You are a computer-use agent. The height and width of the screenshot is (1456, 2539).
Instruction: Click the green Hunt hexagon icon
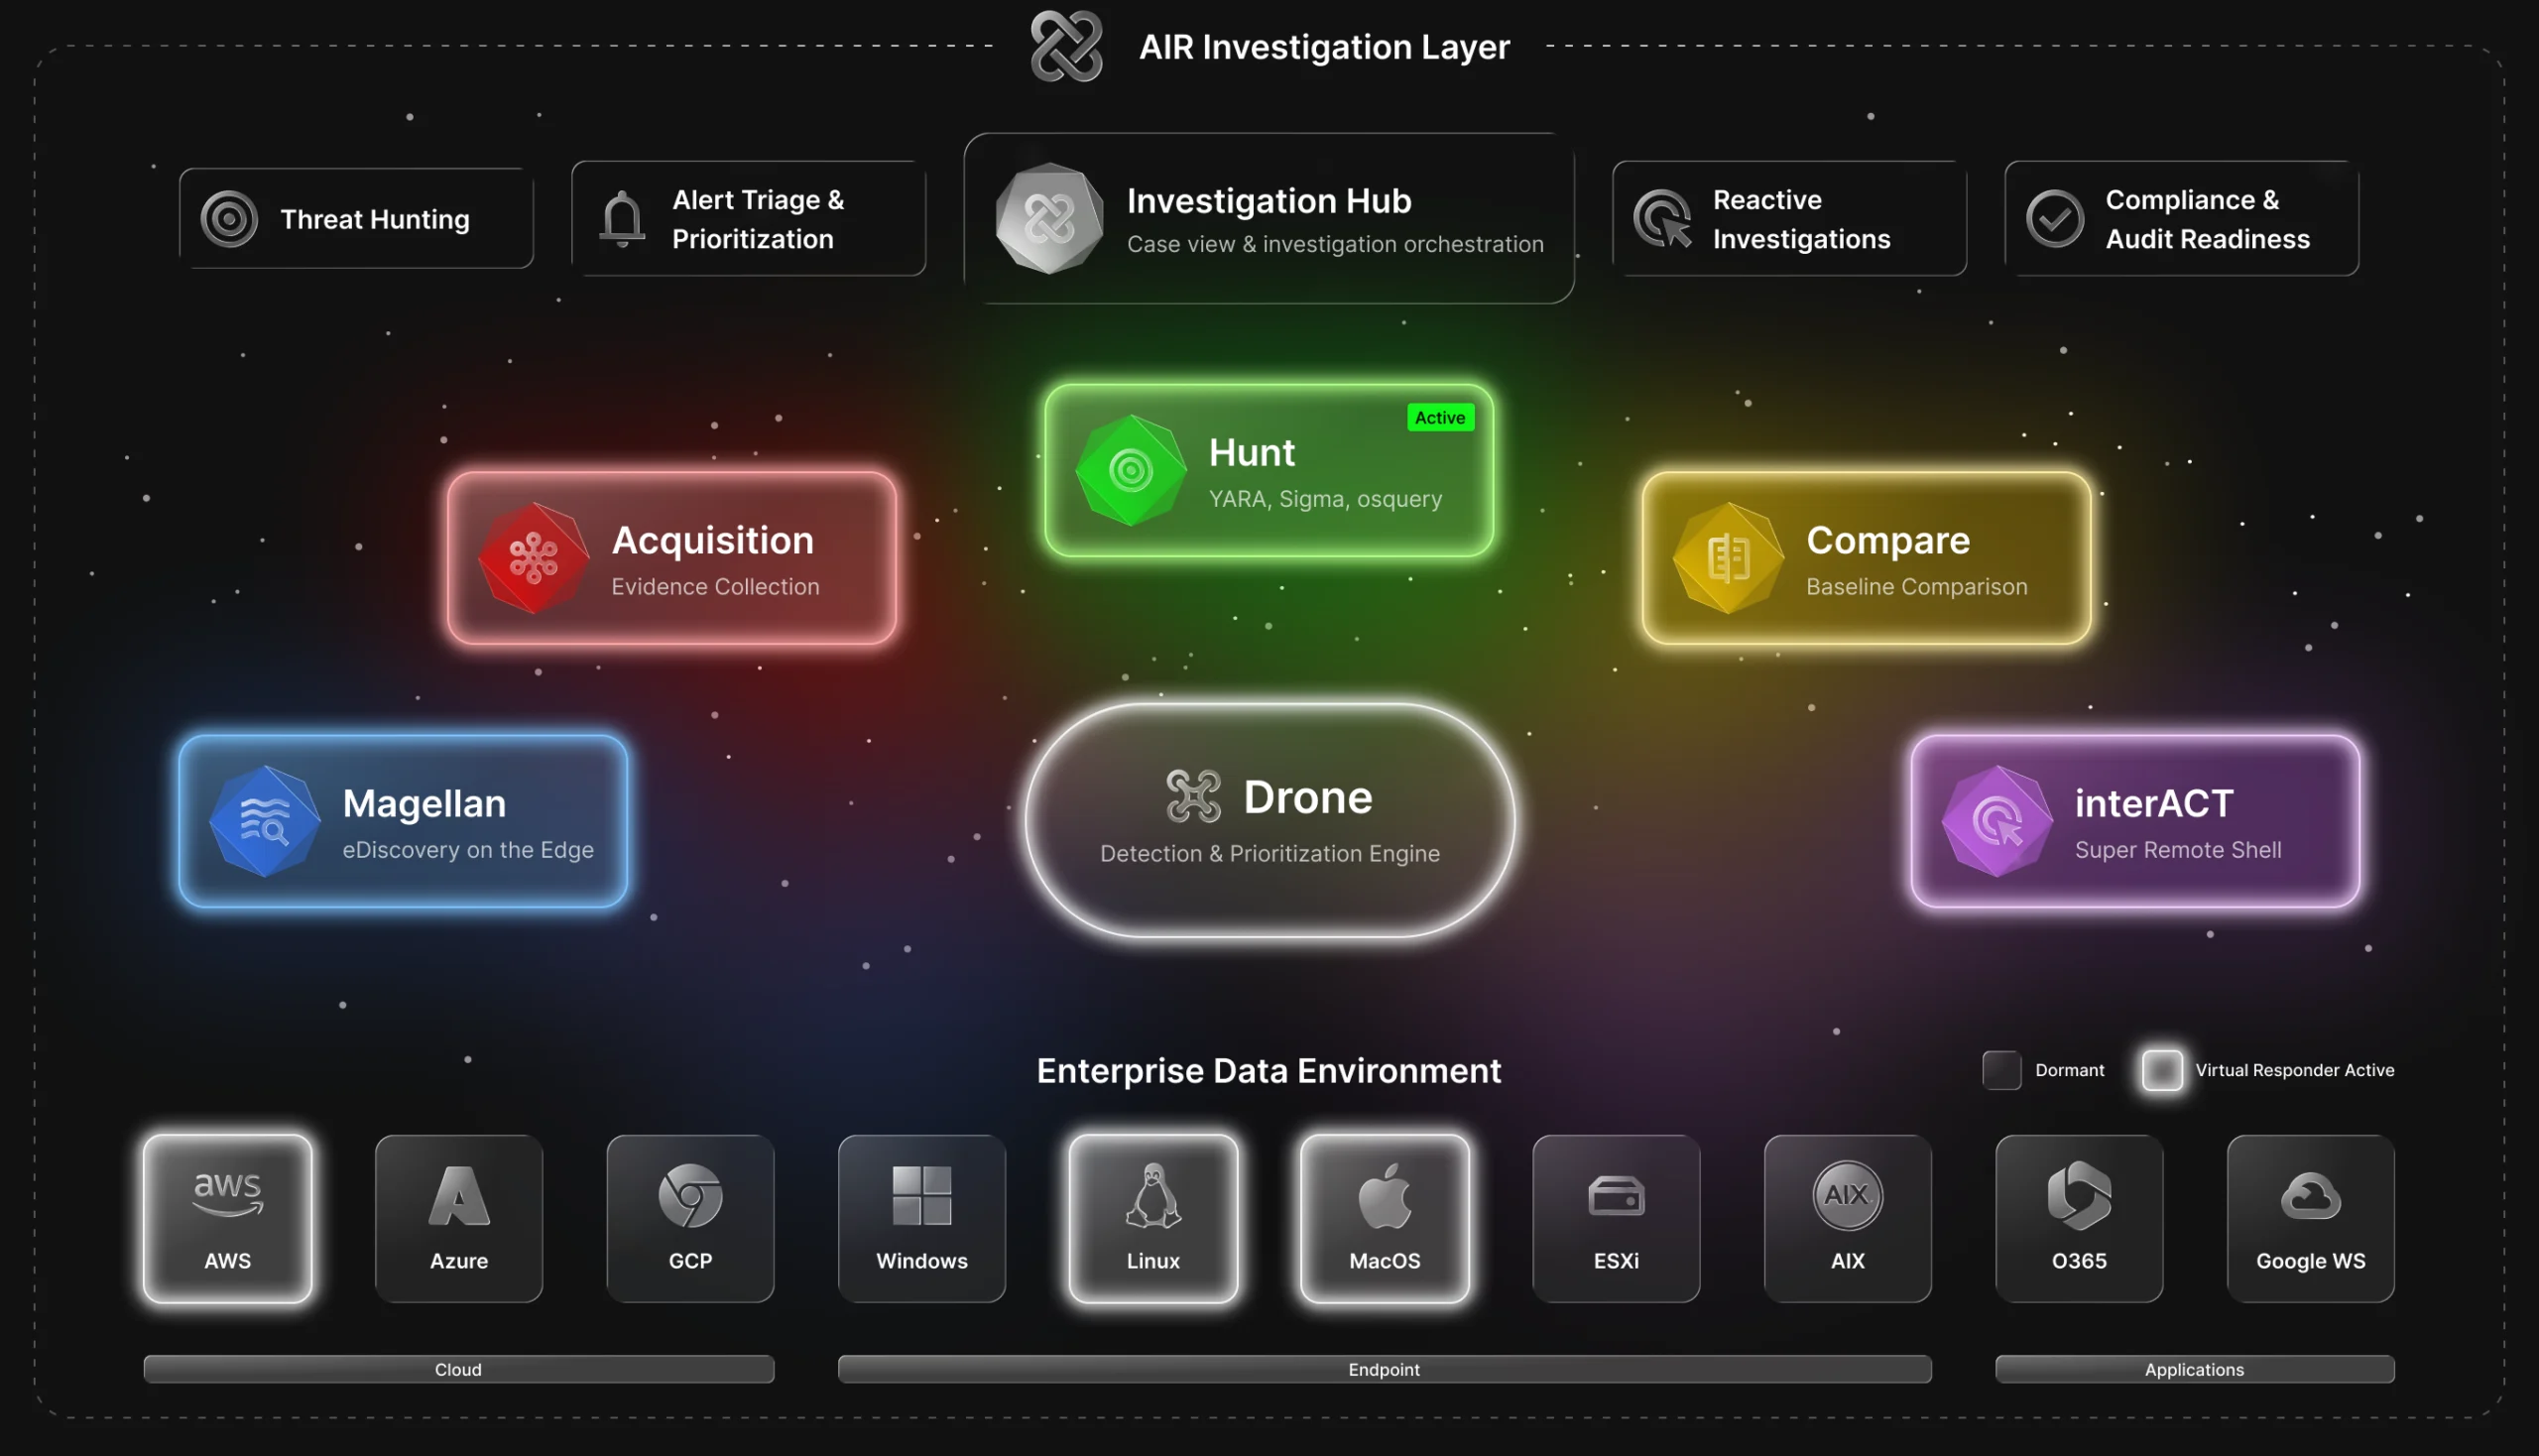pos(1131,470)
